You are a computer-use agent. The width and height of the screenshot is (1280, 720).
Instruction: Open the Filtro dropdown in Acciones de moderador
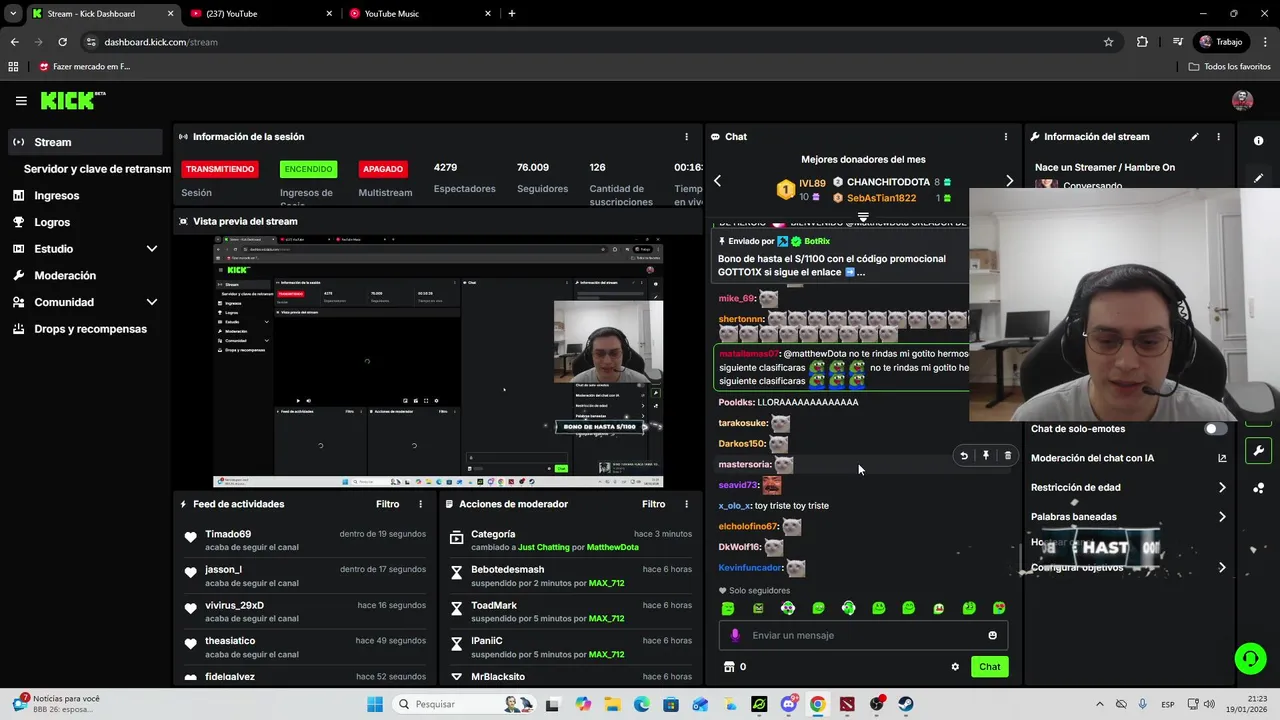click(x=653, y=504)
